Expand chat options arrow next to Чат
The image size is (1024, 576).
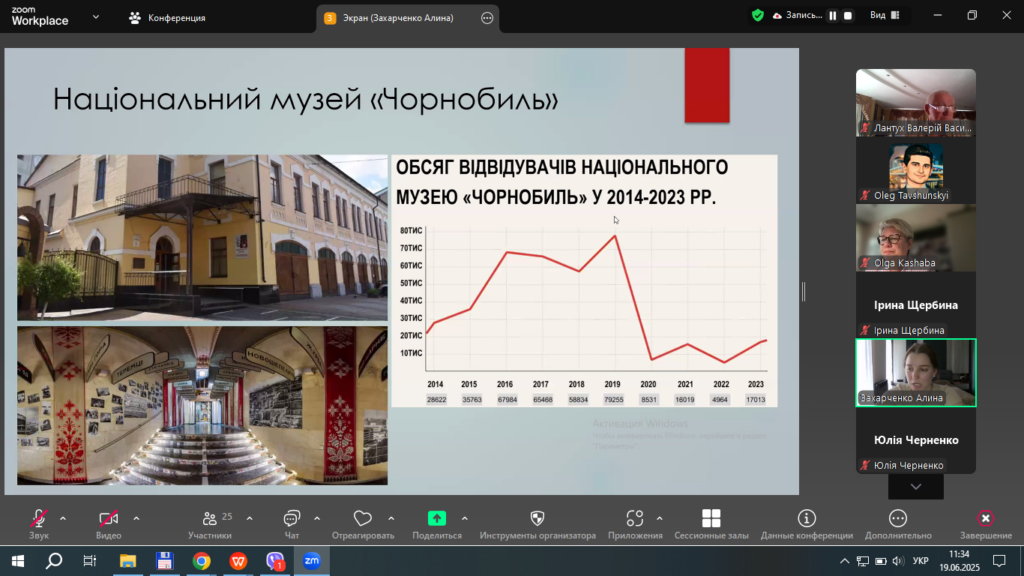point(317,519)
